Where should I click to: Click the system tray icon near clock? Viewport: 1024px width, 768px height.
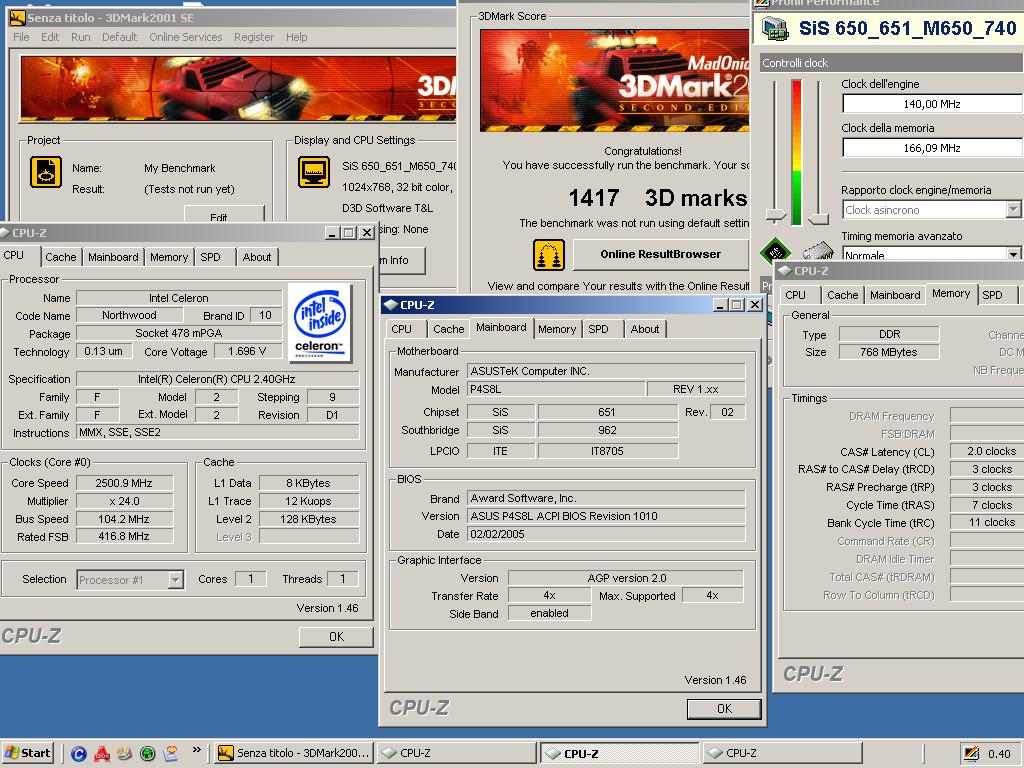tap(971, 754)
